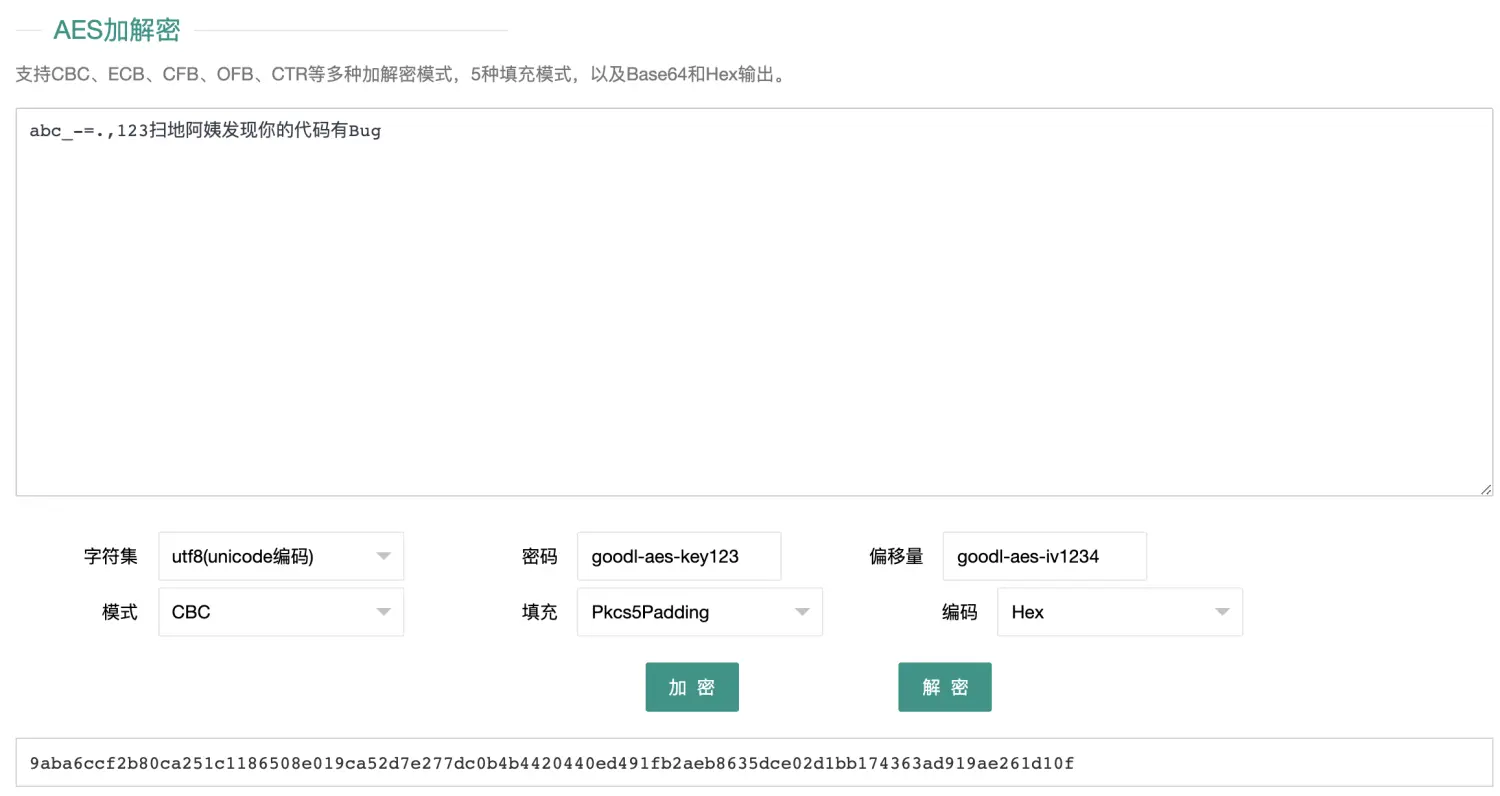Click the 模式 label
The image size is (1500, 796).
(120, 612)
